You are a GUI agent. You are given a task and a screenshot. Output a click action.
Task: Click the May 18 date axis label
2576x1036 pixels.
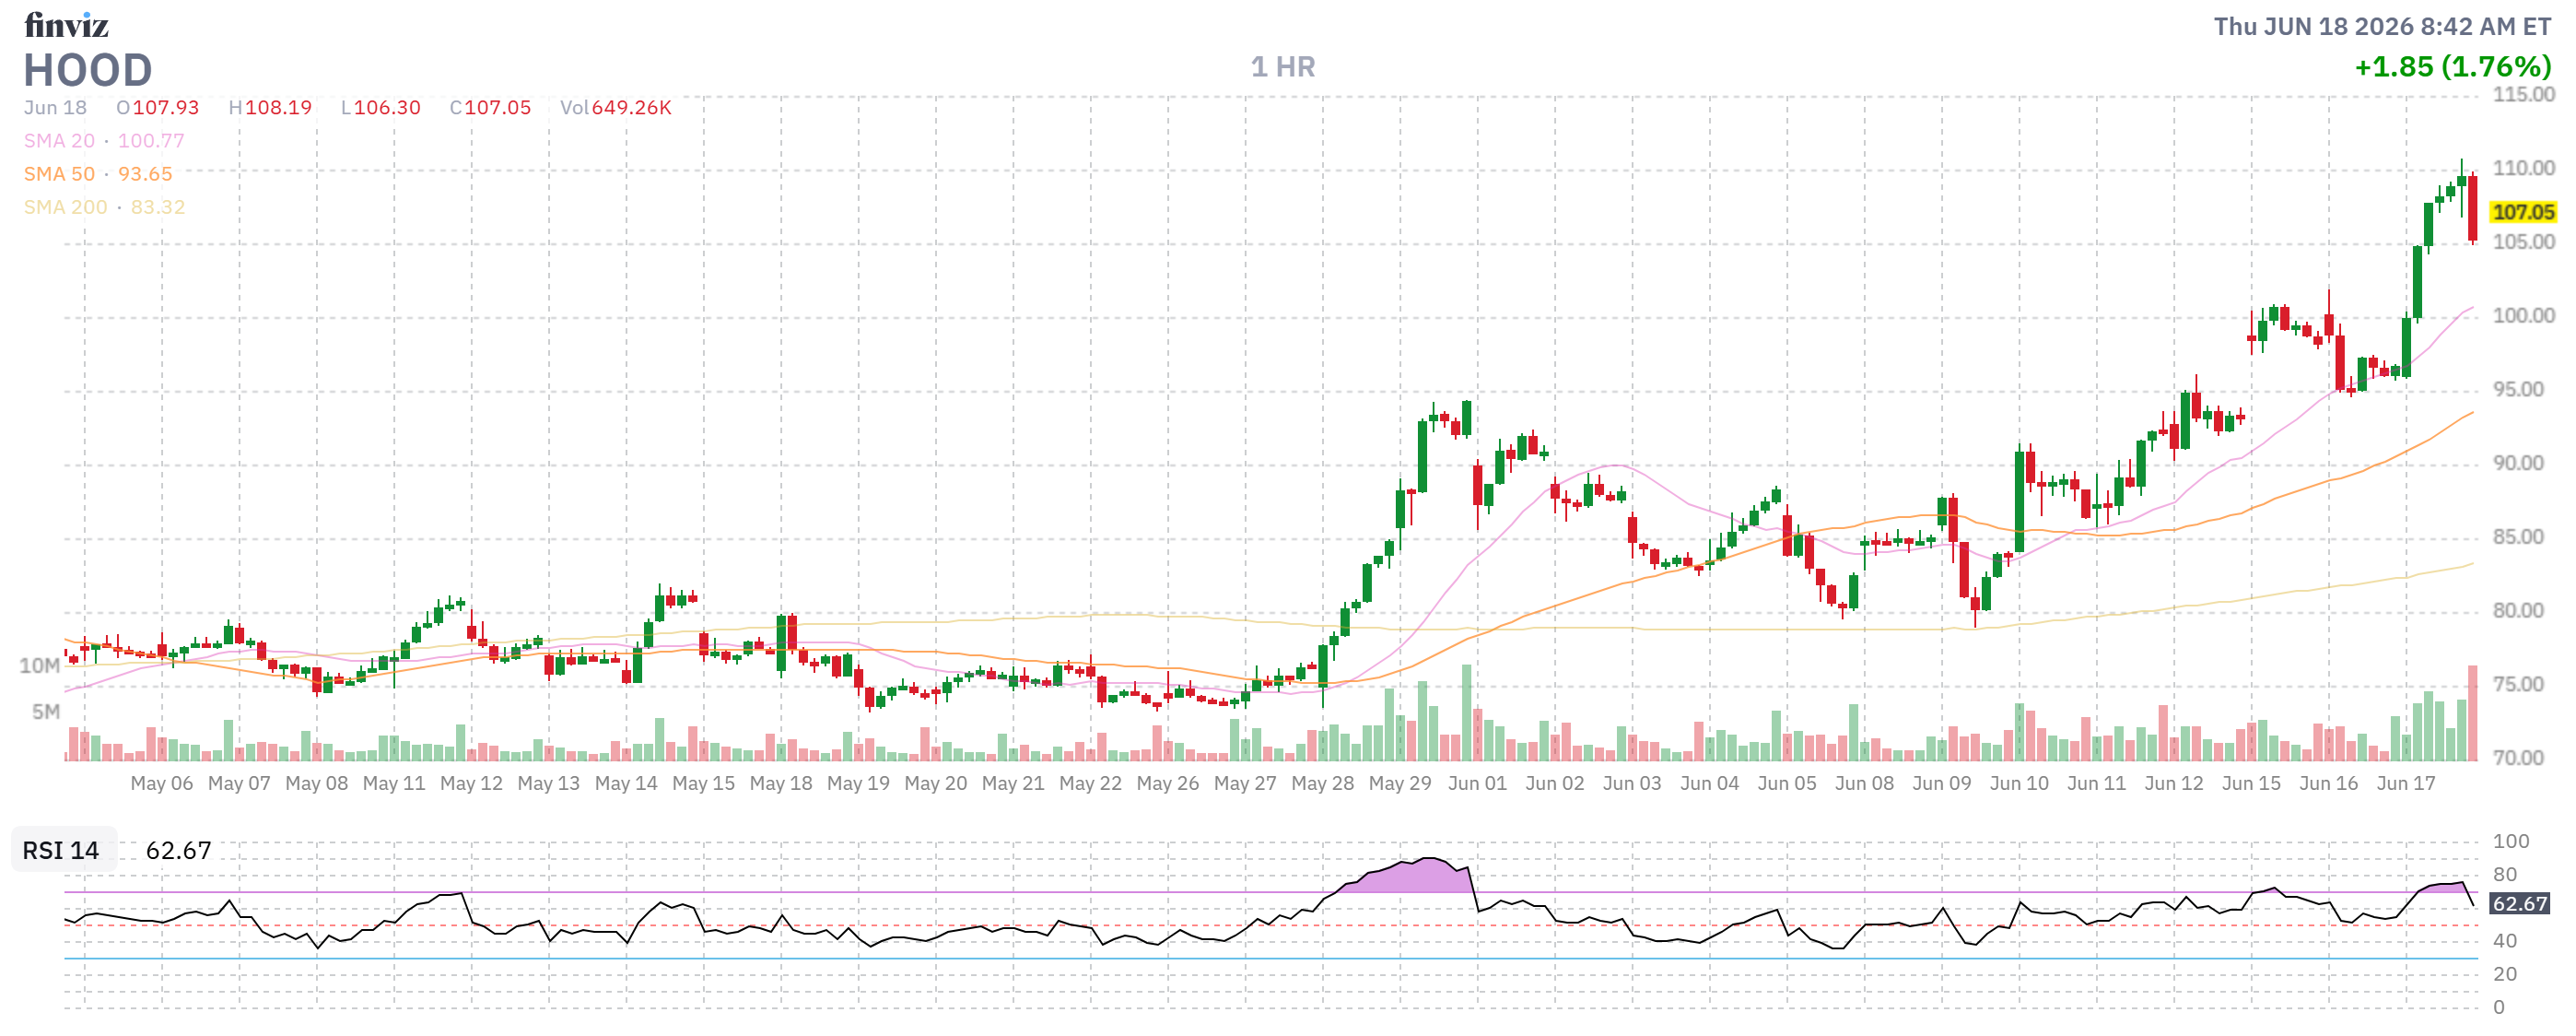coord(781,784)
